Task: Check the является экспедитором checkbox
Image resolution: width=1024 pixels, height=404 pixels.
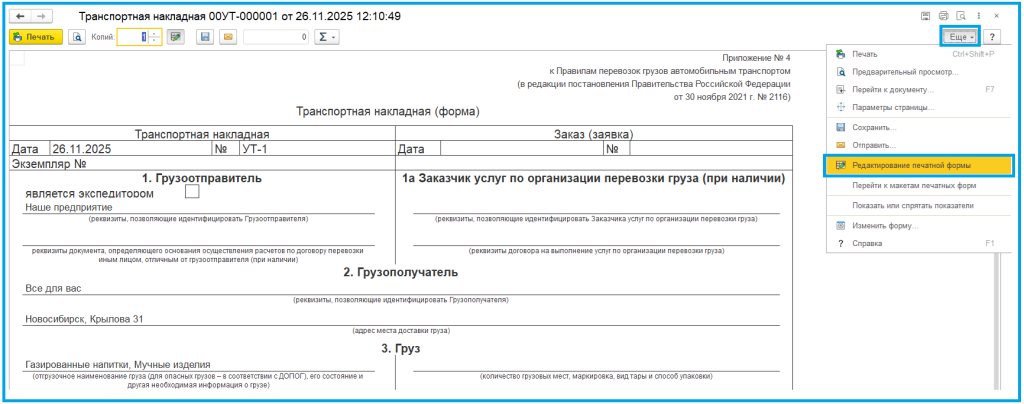Action: point(192,192)
